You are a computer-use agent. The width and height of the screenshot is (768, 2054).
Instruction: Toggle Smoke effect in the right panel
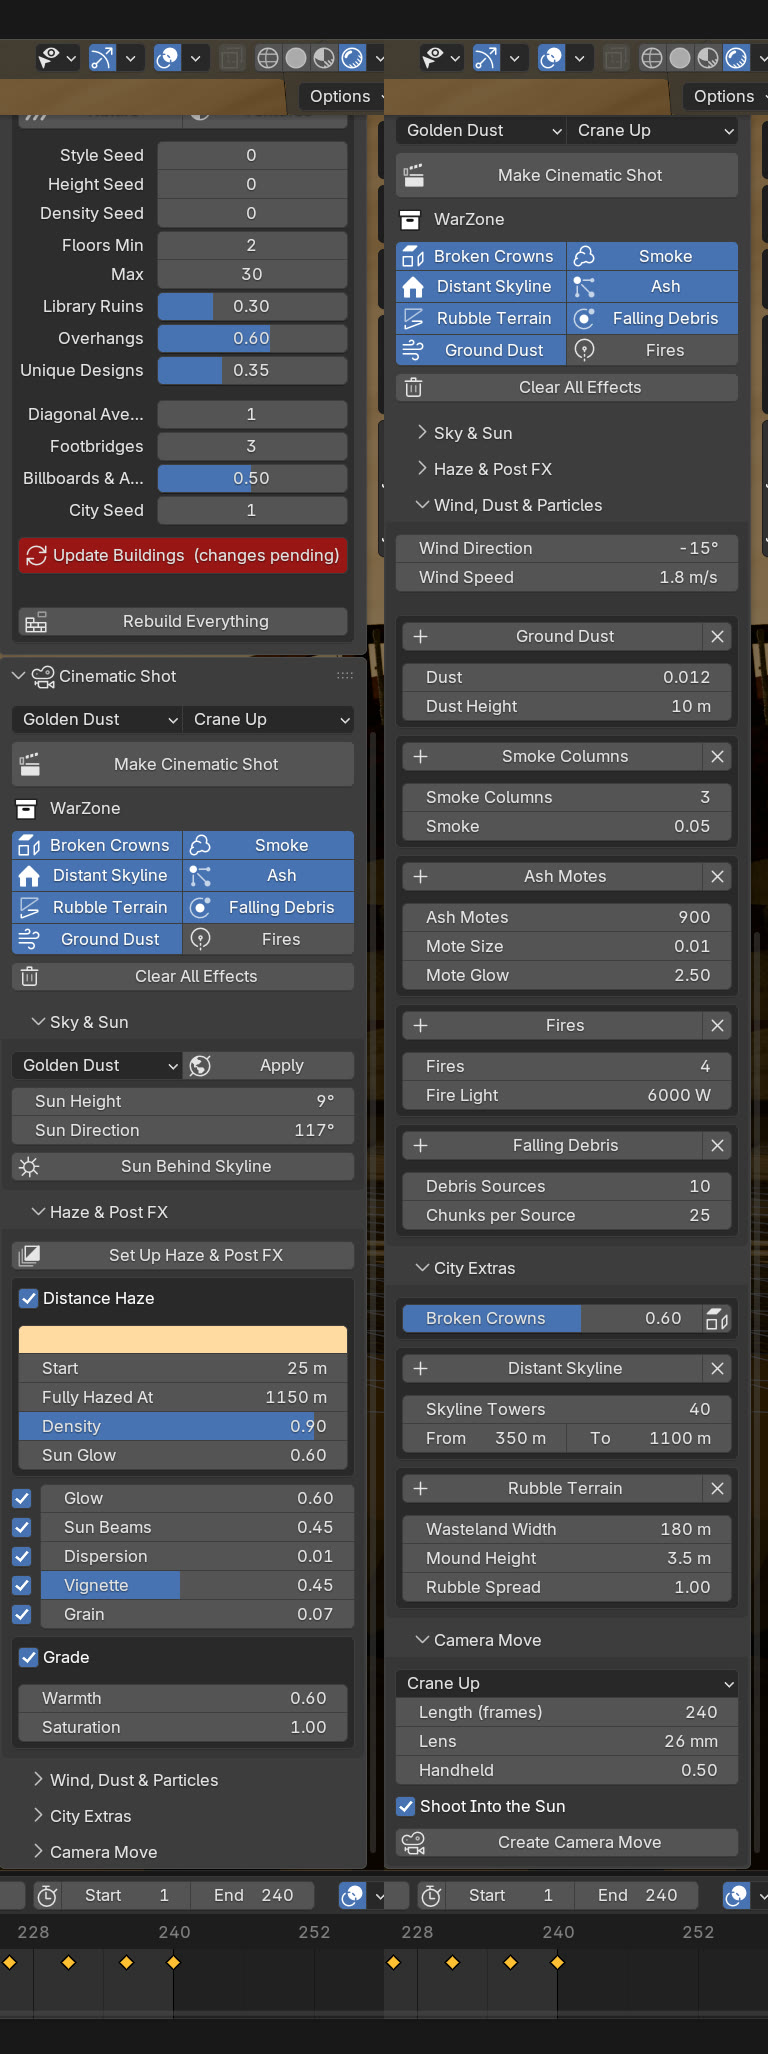click(x=652, y=257)
